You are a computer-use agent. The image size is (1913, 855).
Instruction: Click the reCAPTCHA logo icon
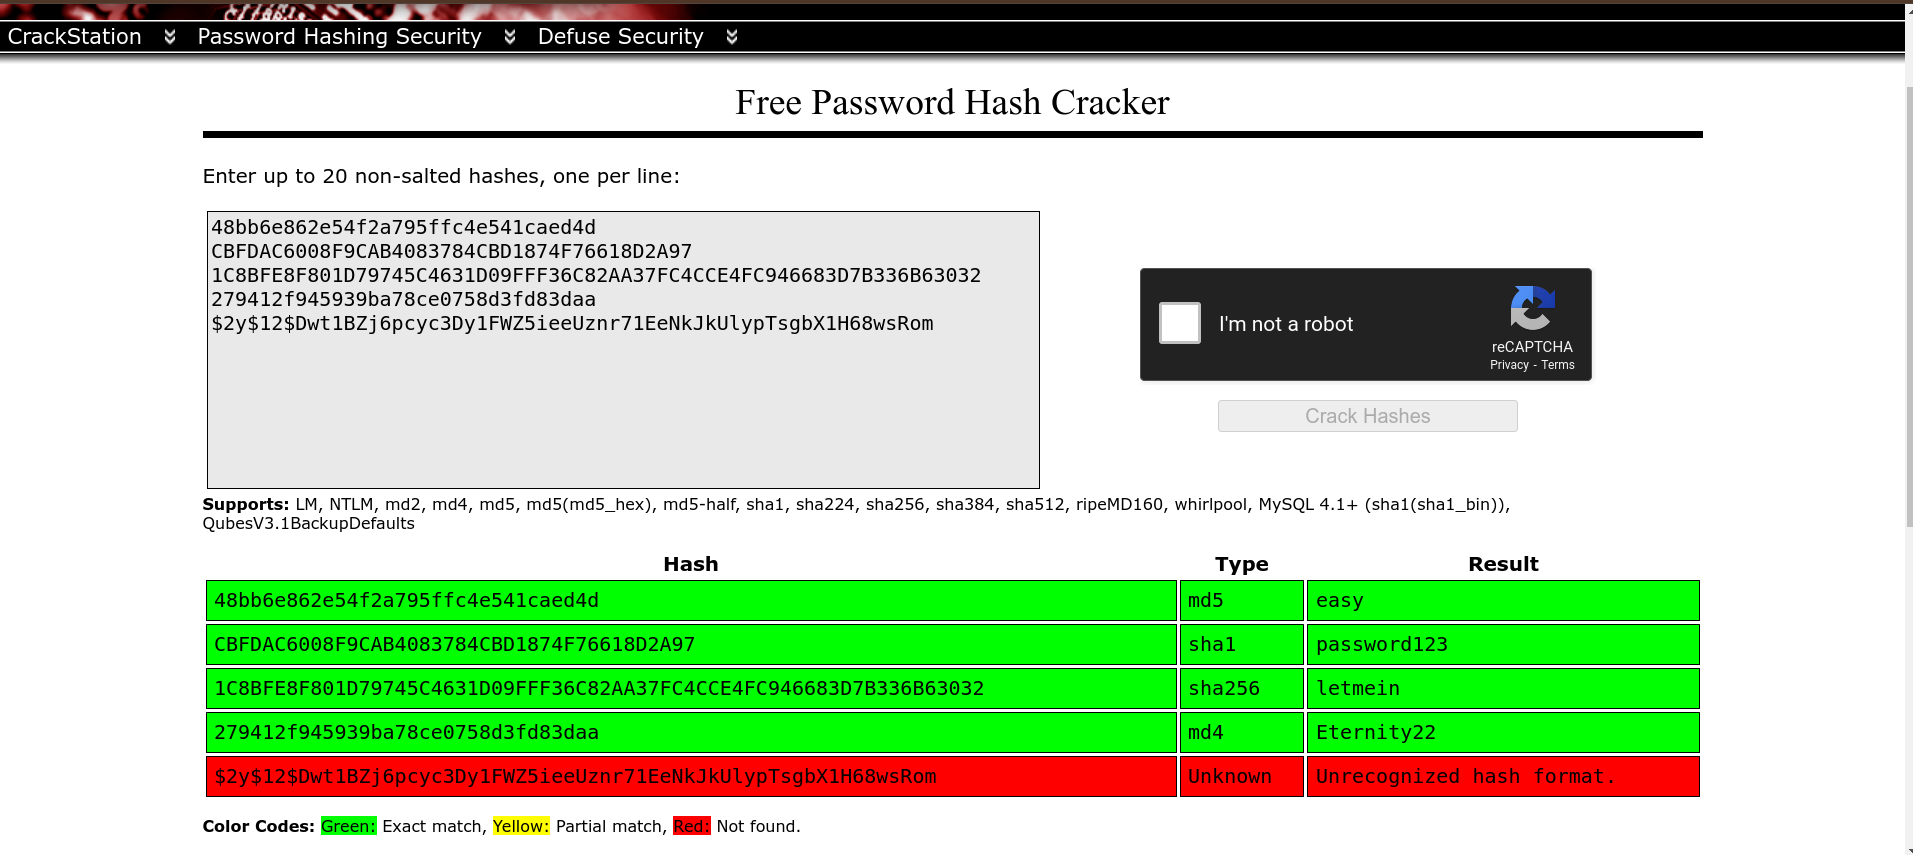1532,308
